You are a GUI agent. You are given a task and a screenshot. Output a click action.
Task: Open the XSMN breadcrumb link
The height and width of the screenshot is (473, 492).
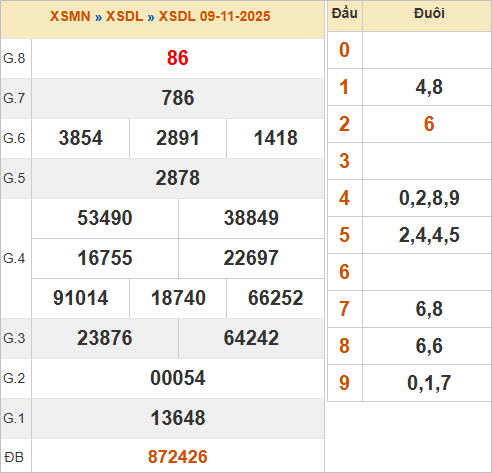point(70,16)
